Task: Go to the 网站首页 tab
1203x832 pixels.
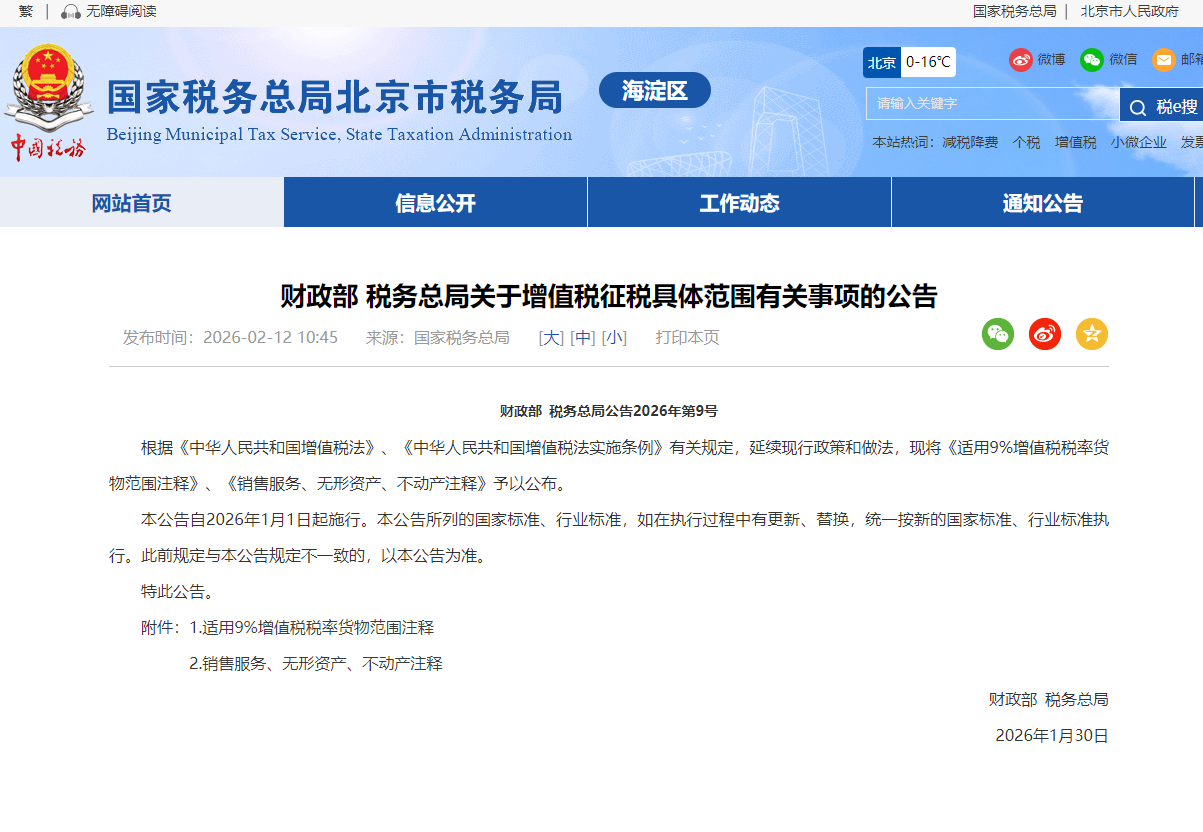Action: [x=132, y=203]
